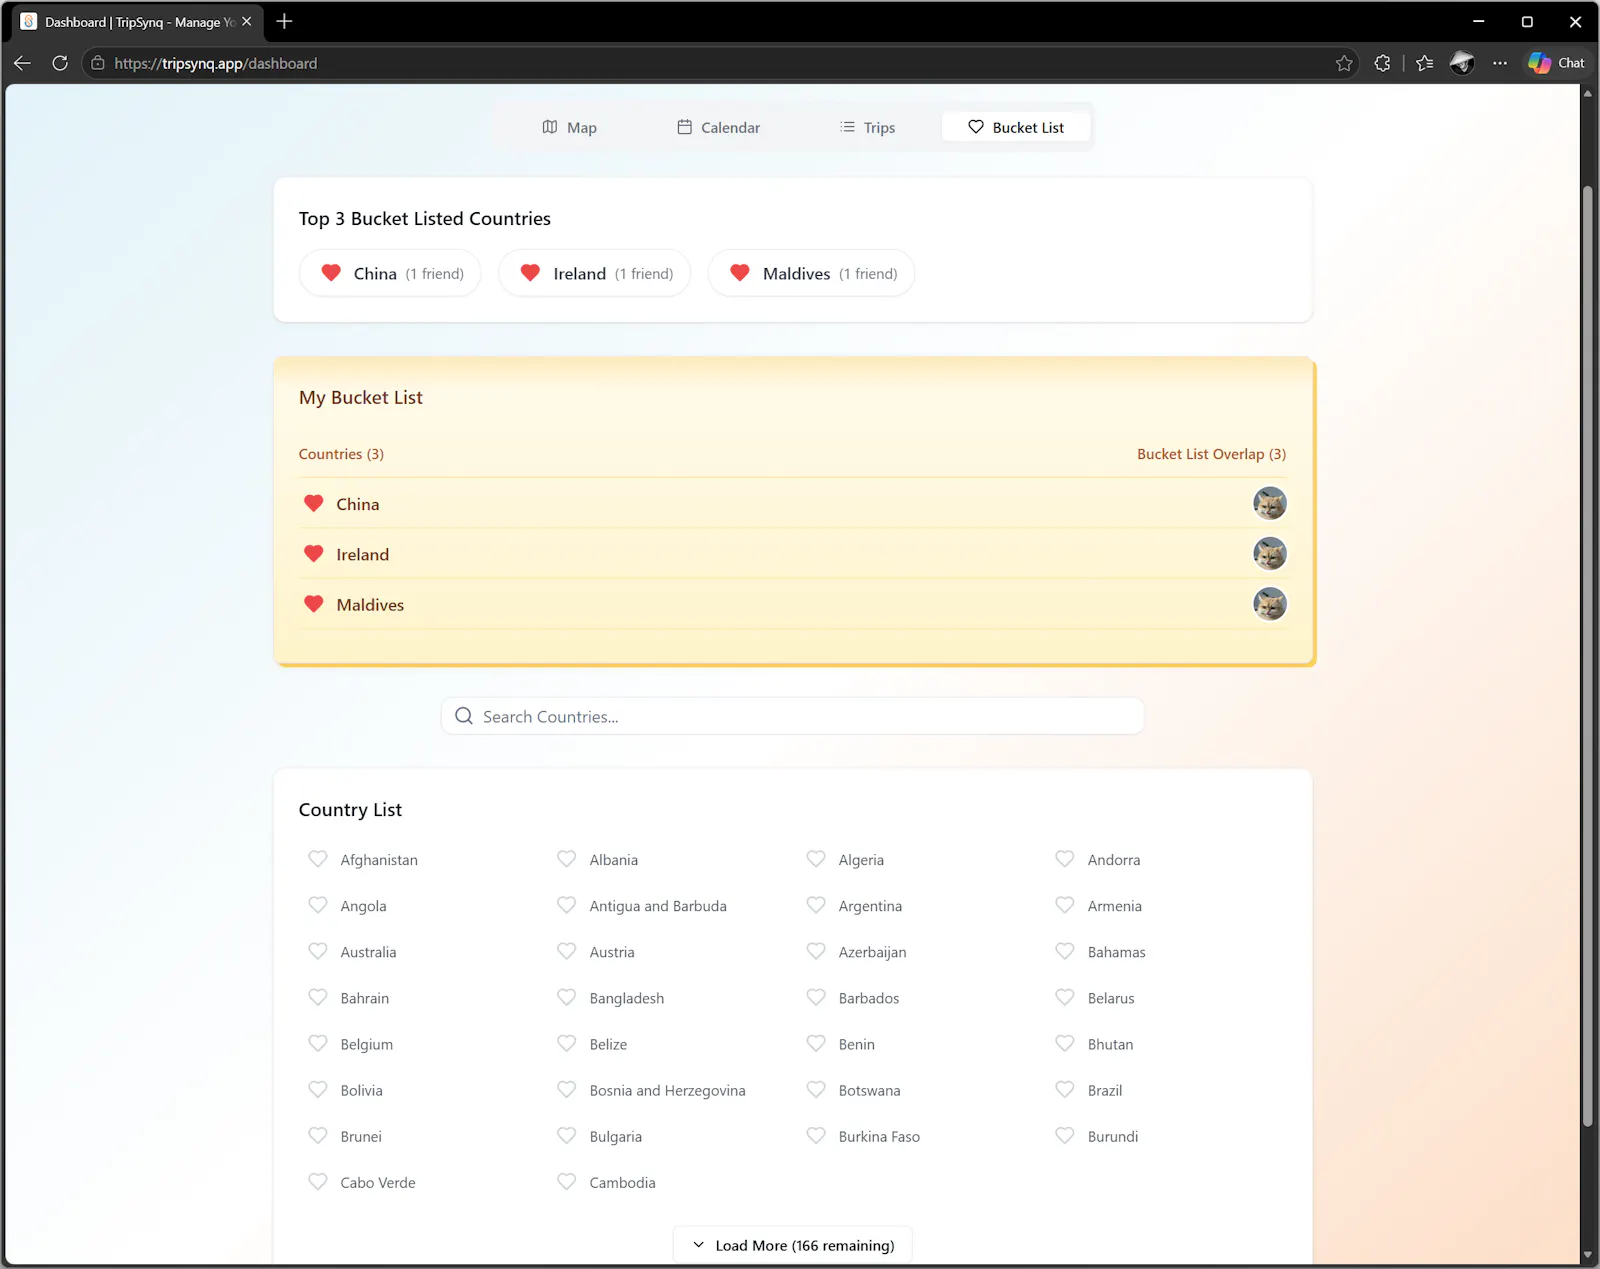The width and height of the screenshot is (1600, 1269).
Task: Click the heart icon beside Bahrain
Action: point(318,997)
